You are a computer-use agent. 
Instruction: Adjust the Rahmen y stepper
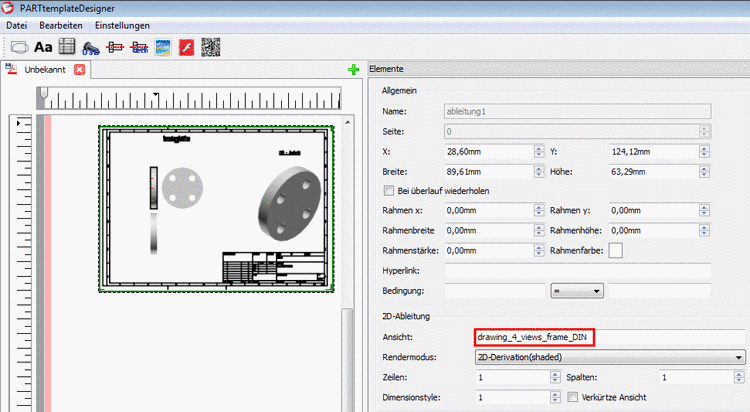pyautogui.click(x=704, y=210)
